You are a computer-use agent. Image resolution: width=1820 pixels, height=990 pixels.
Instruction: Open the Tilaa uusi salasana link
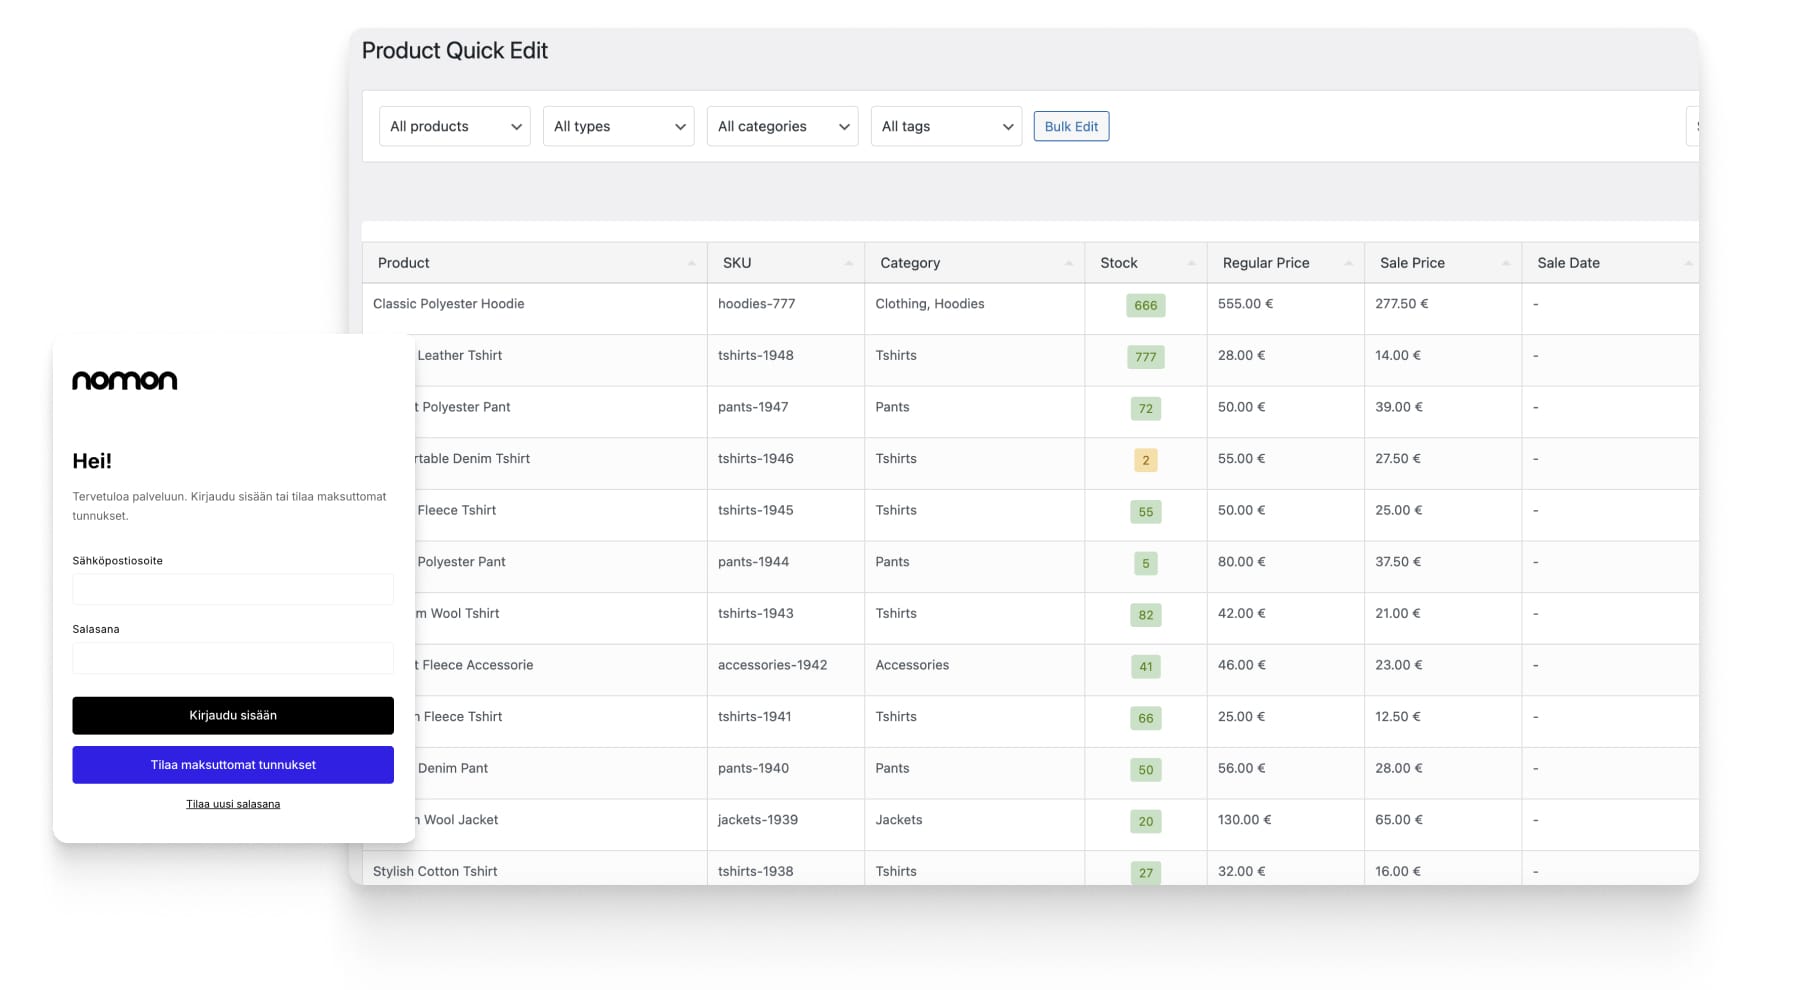(233, 804)
